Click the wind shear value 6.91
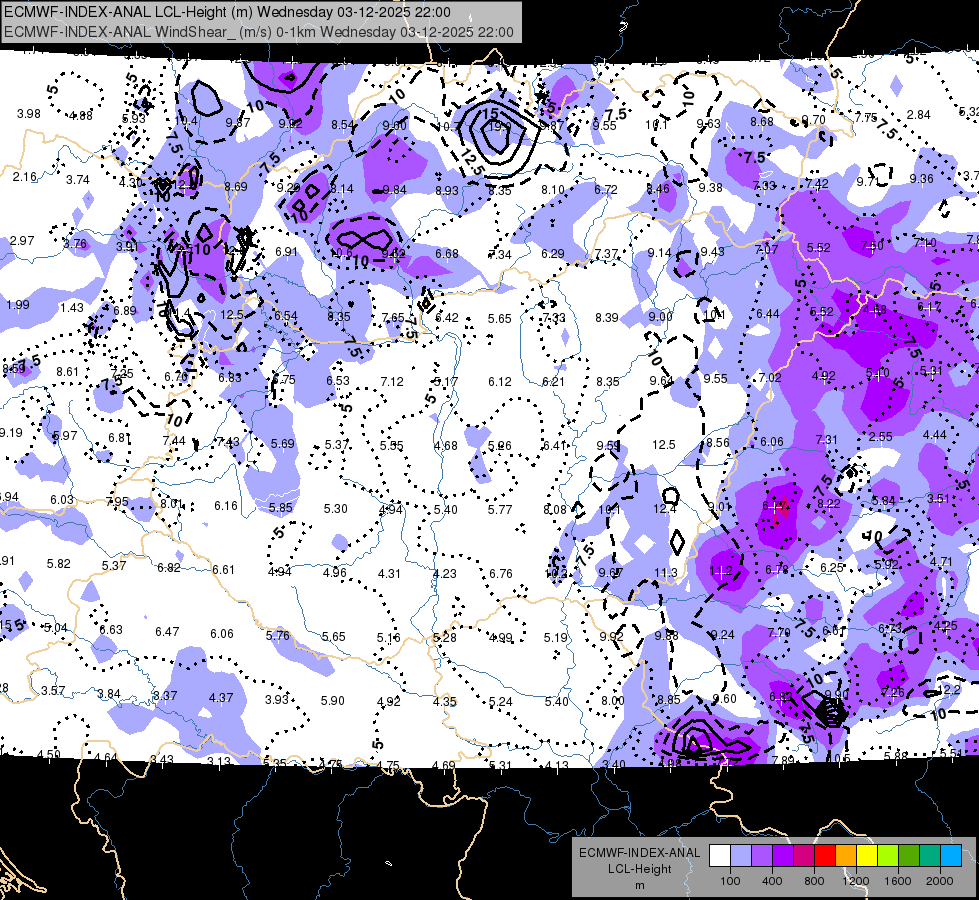 (x=287, y=251)
